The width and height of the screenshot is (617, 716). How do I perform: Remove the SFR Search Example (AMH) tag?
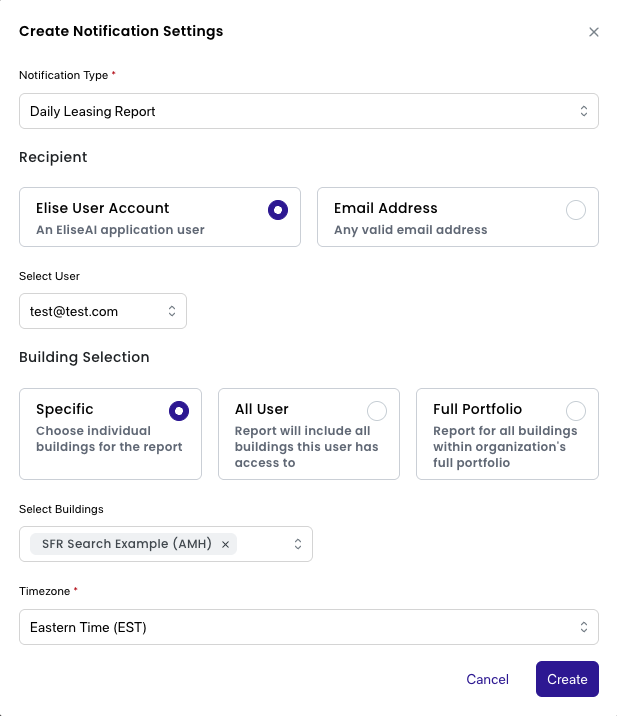225,544
